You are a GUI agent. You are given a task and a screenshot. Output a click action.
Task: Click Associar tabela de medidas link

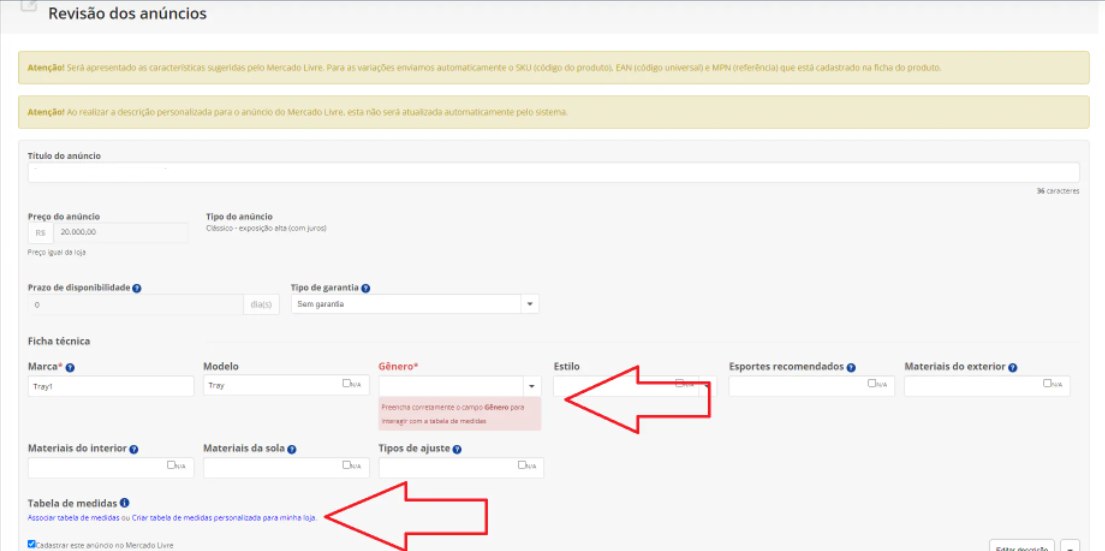click(73, 518)
